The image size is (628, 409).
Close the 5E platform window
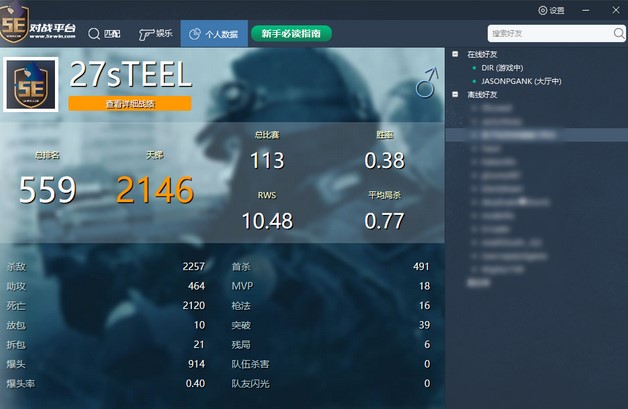(615, 10)
